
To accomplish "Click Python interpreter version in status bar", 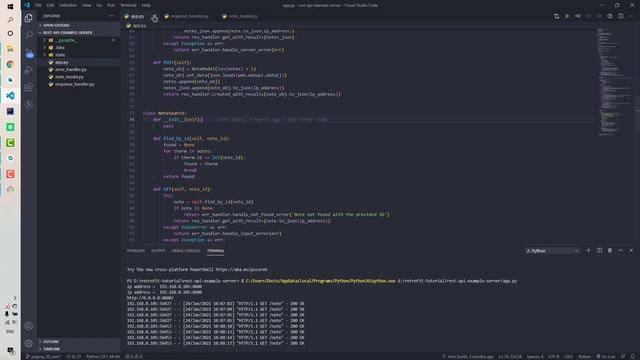I will pyautogui.click(x=103, y=357).
